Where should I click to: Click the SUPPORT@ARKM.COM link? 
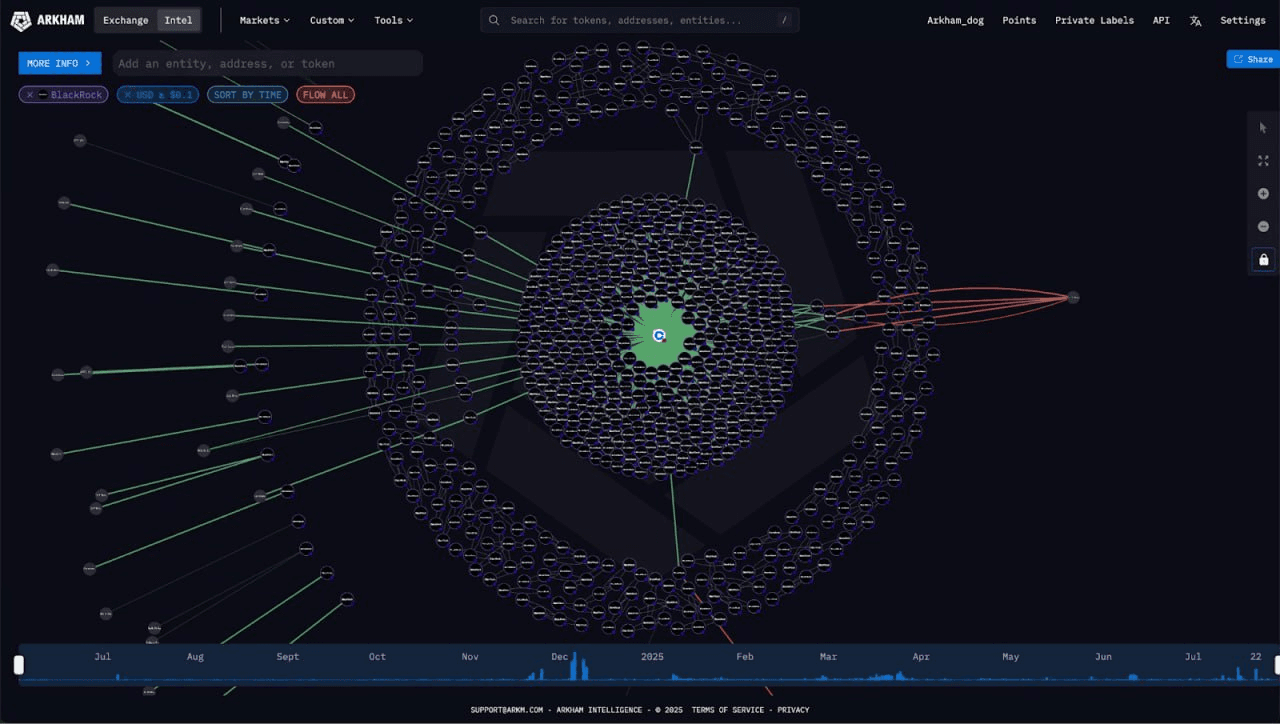tap(507, 710)
